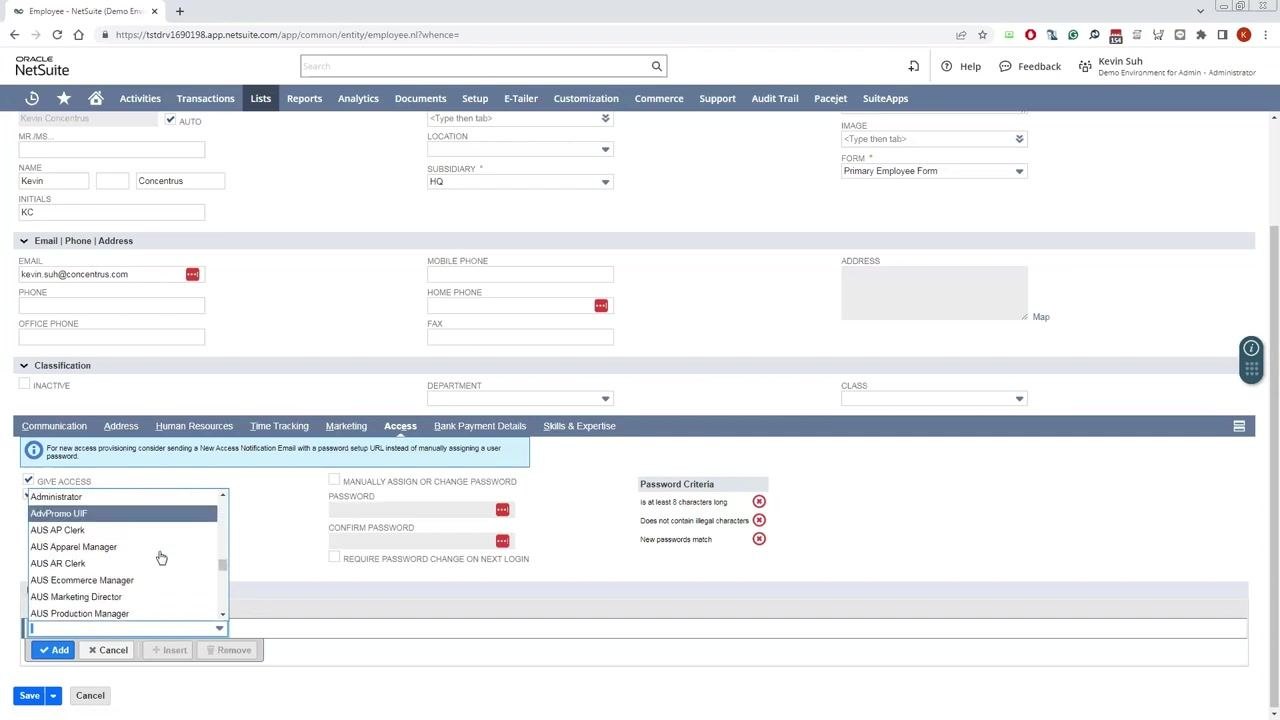
Task: Bookmark this page with the star icon
Action: pos(982,35)
